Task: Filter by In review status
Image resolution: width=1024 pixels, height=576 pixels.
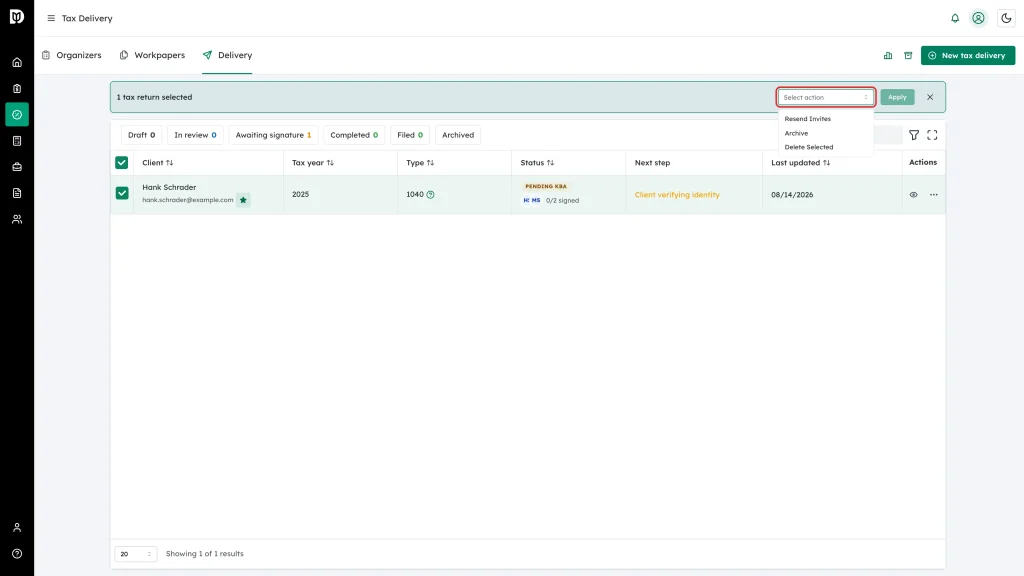Action: (195, 135)
